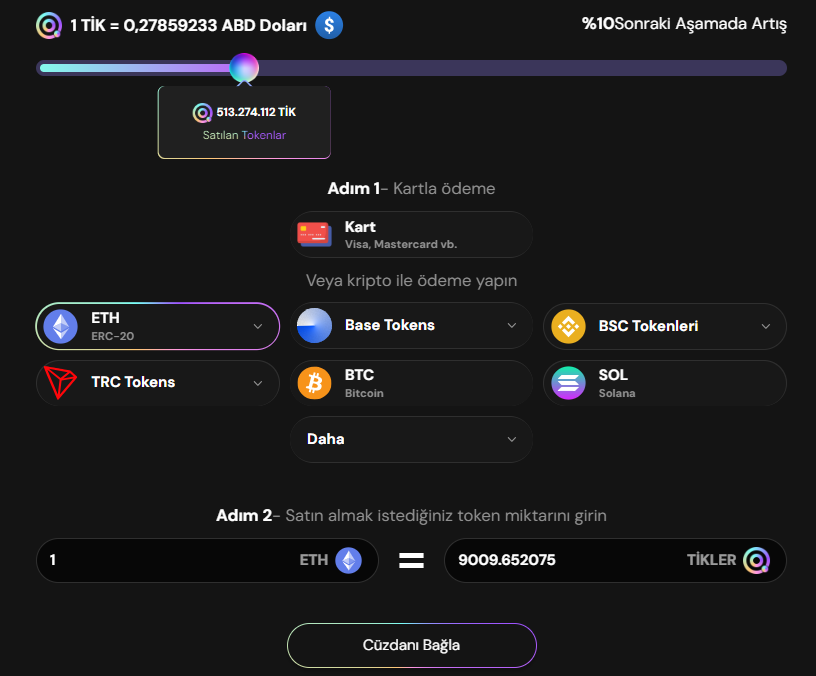Click the Base Tokens circle icon
Image resolution: width=816 pixels, height=676 pixels.
tap(314, 326)
